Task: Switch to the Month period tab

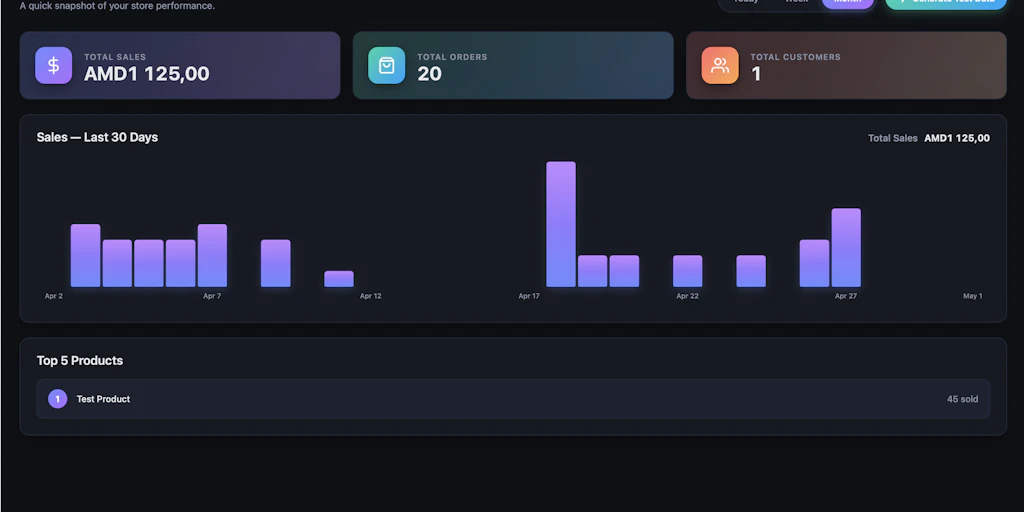Action: coord(848,2)
